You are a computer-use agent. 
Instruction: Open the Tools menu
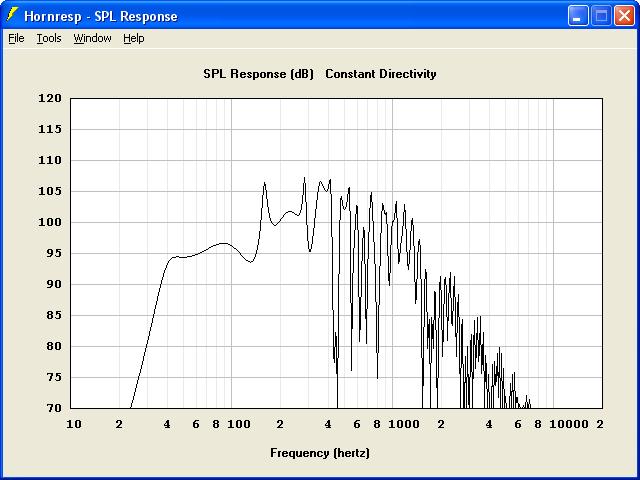pyautogui.click(x=49, y=38)
